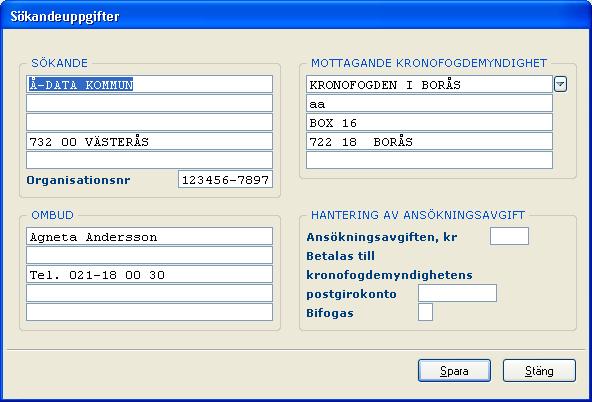The width and height of the screenshot is (592, 402).
Task: Click the HANTERING AV ANSÖKNINGSAVGIFT heading
Action: click(x=418, y=215)
